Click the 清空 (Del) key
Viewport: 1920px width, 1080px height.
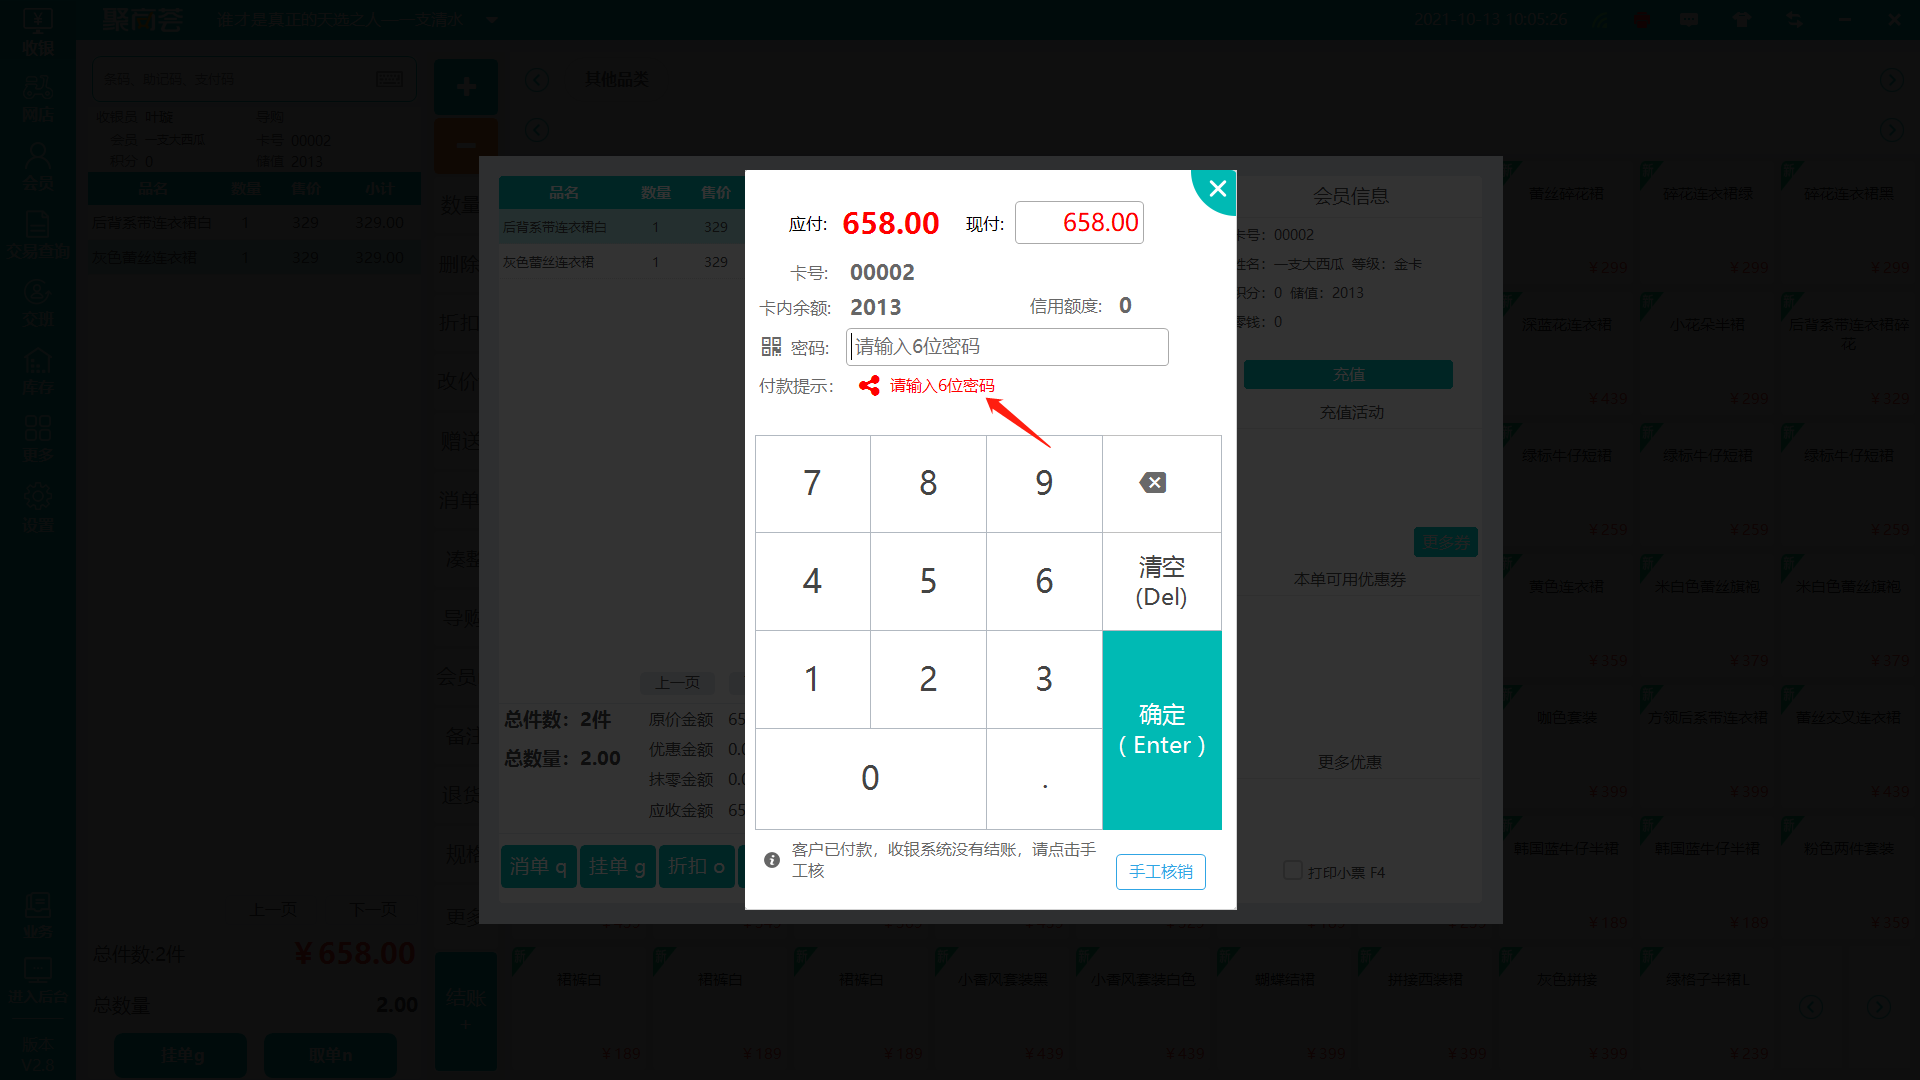point(1162,581)
